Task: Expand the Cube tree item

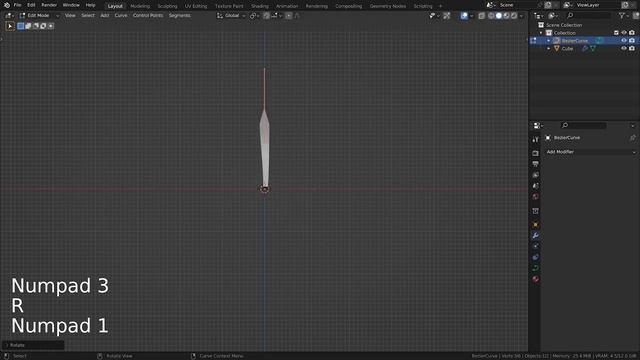Action: click(549, 48)
